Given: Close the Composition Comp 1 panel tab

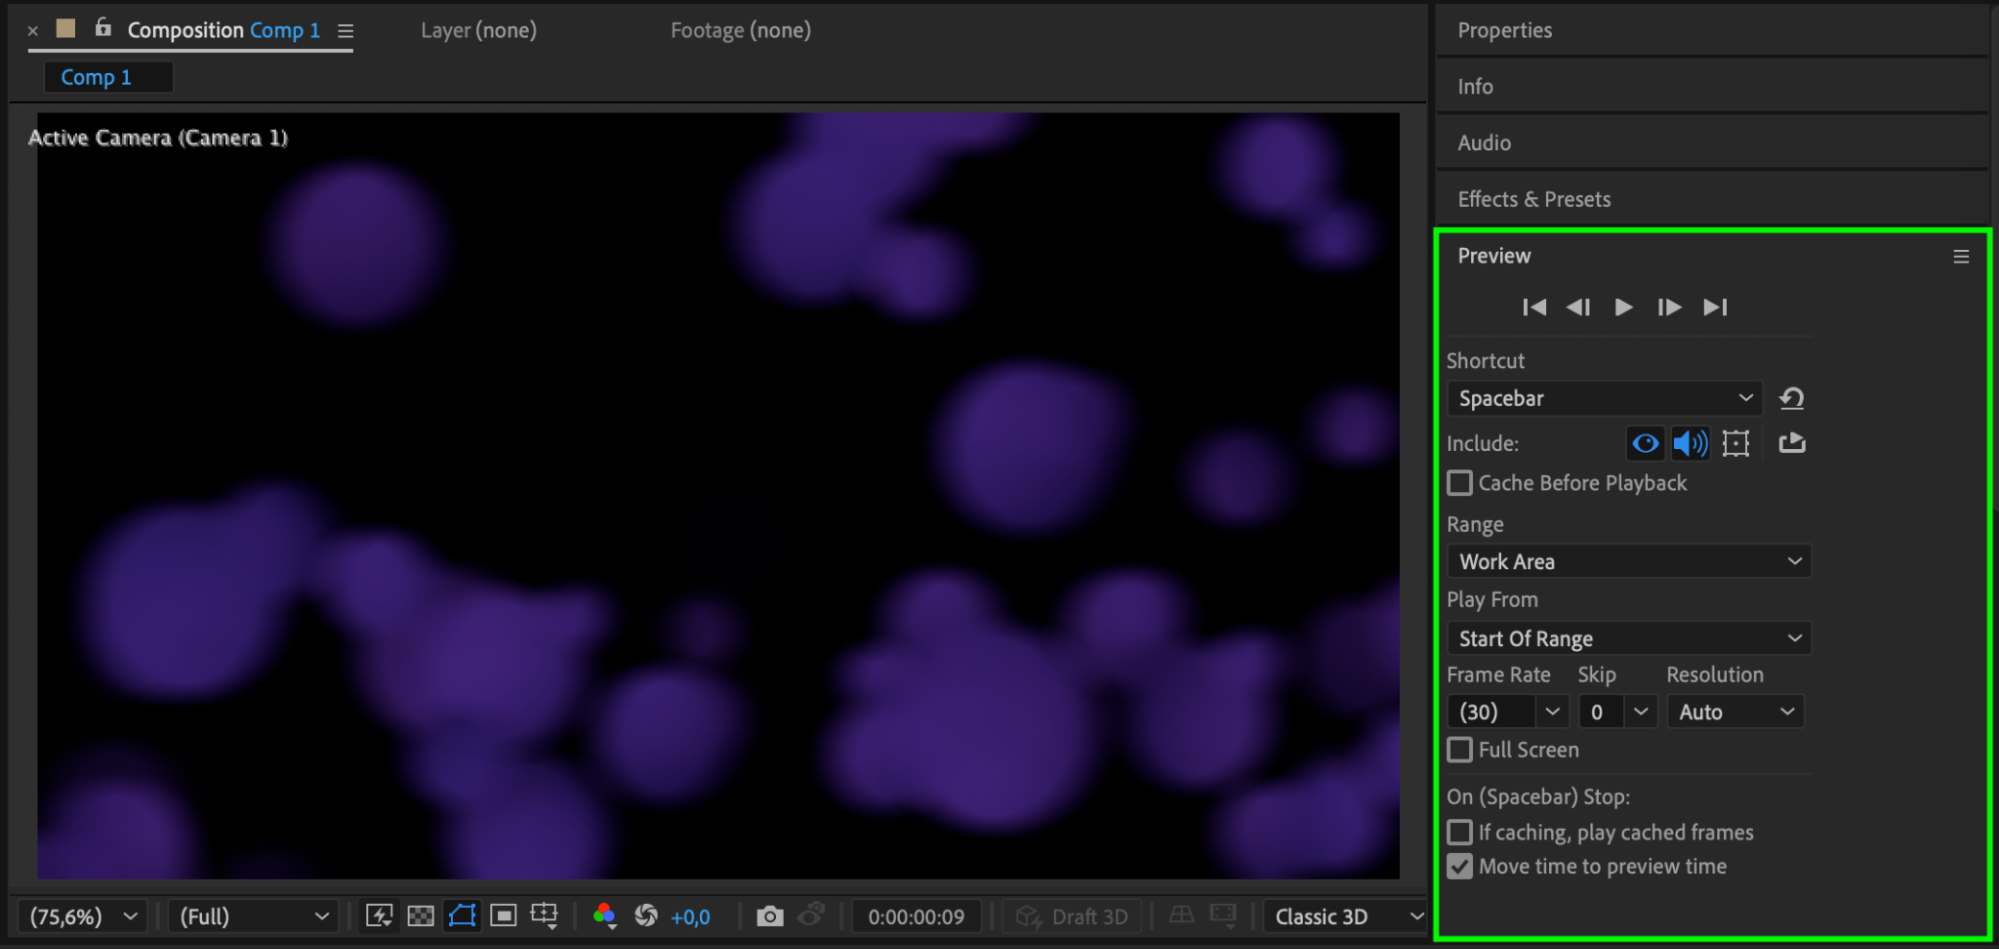Looking at the screenshot, I should 33,31.
